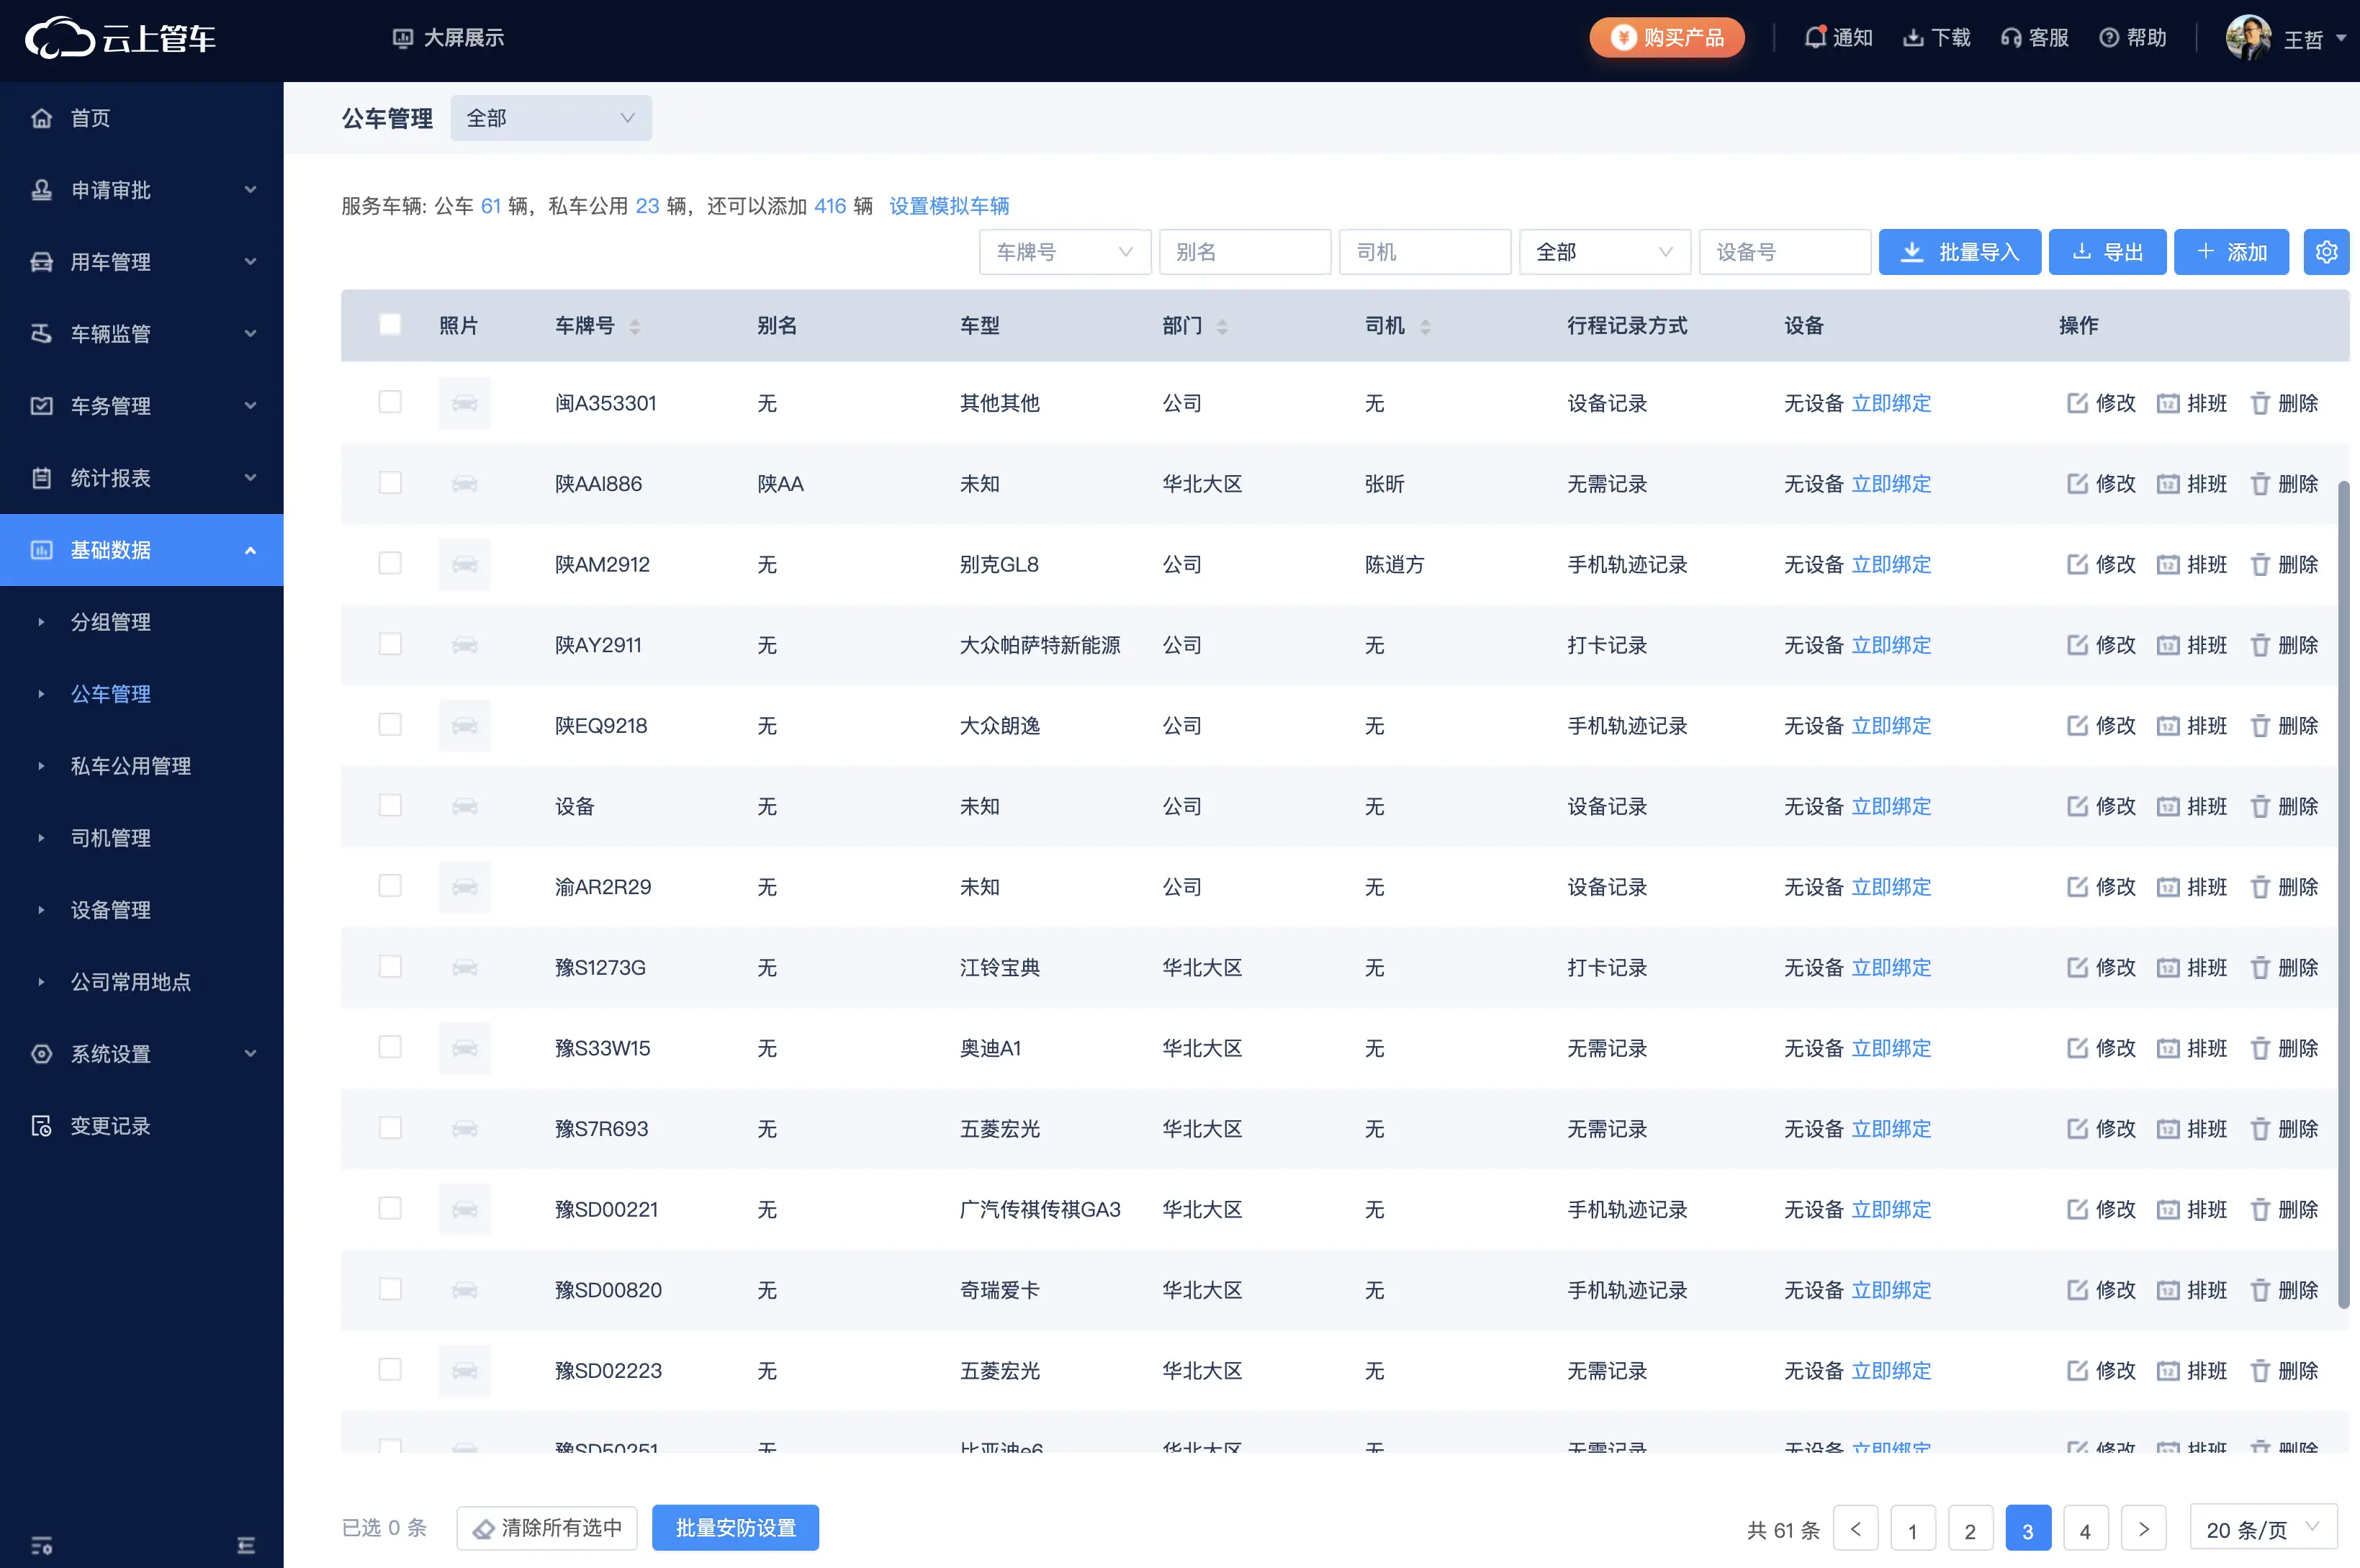
Task: Click the 设备号 search input field
Action: pyautogui.click(x=1783, y=252)
